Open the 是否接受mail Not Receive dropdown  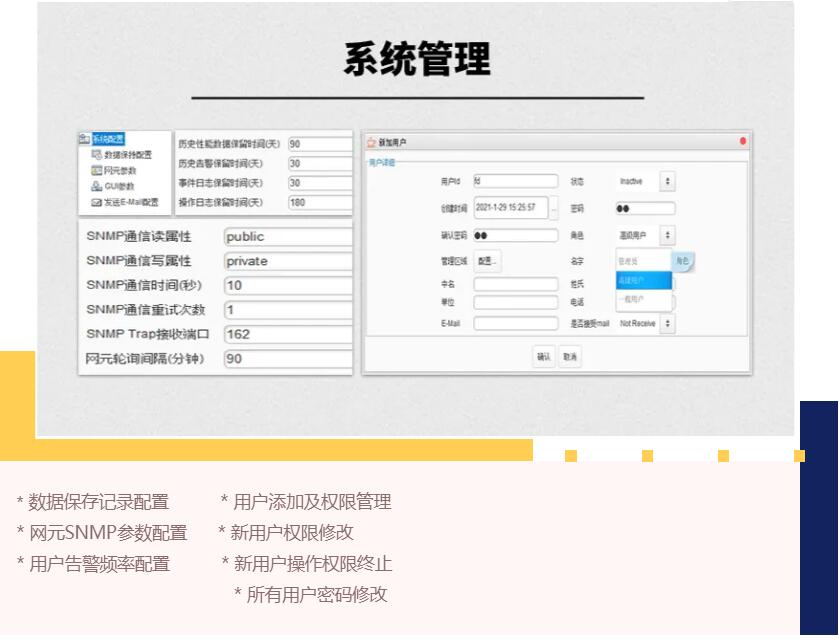(x=667, y=324)
